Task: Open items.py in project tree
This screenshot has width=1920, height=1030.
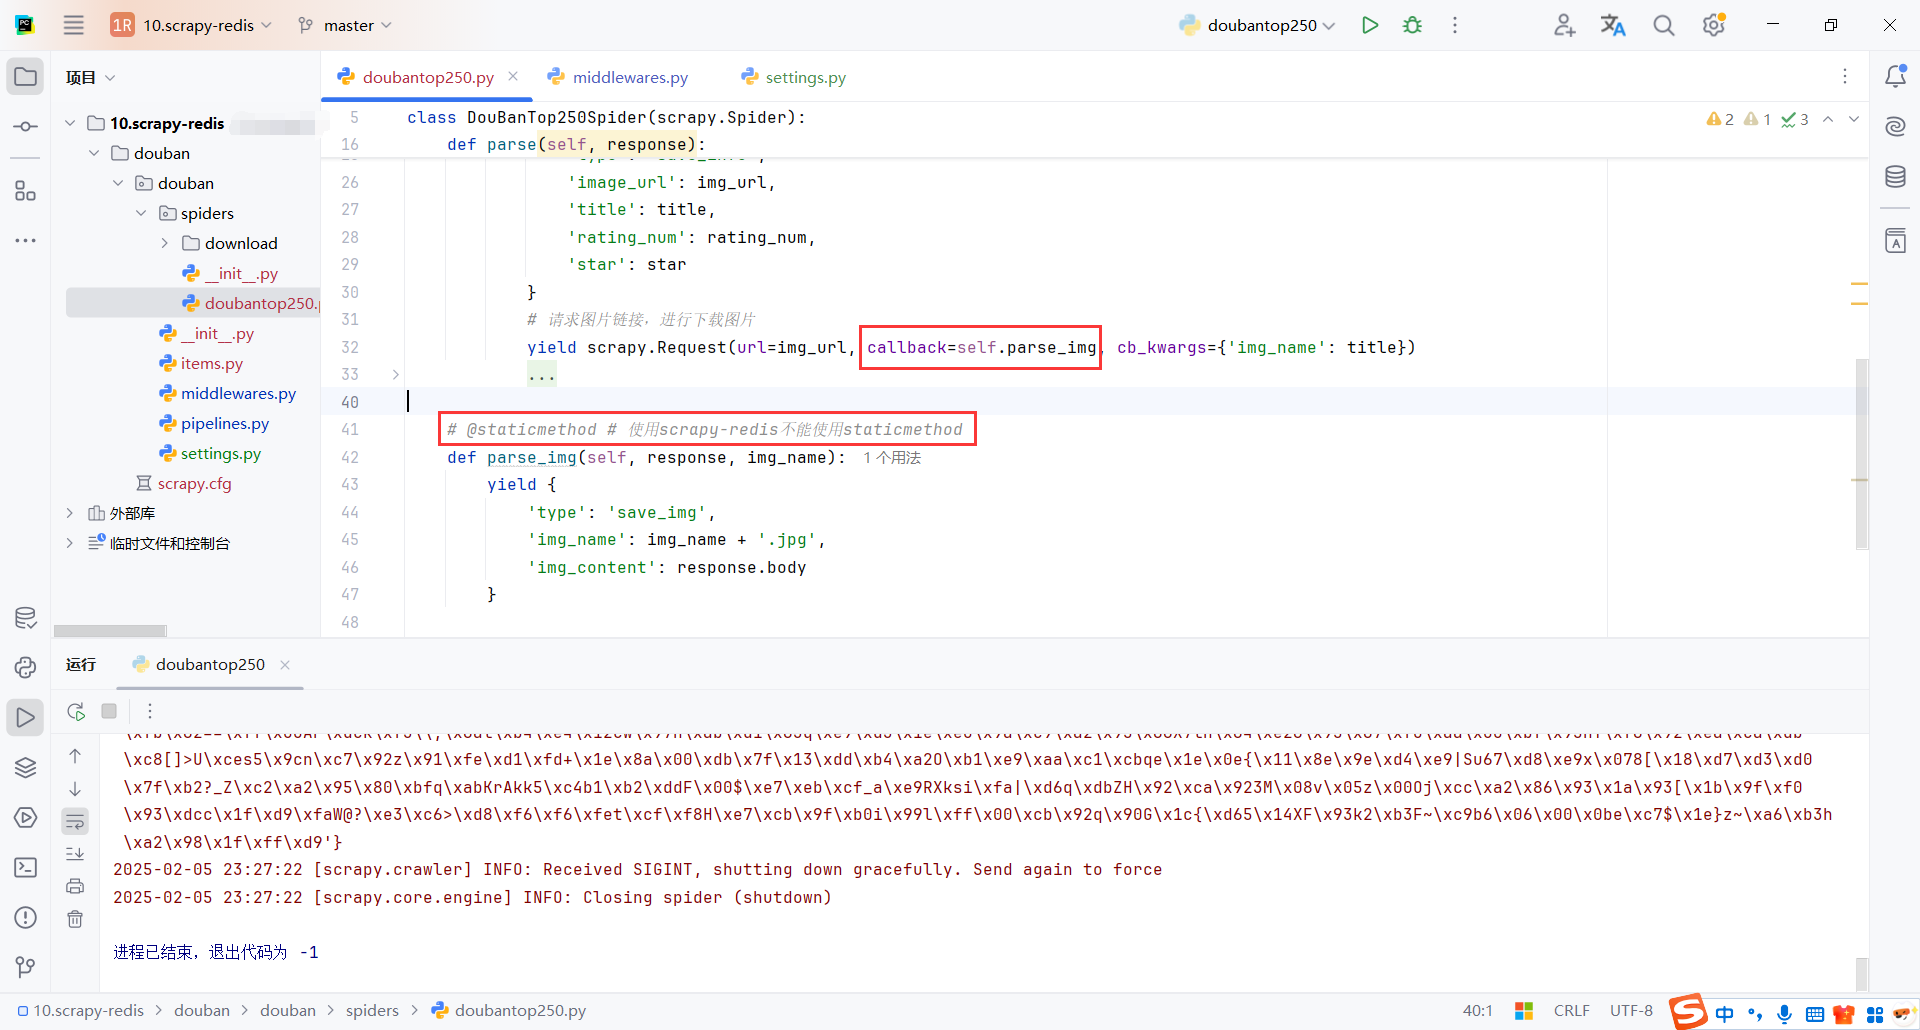Action: coord(211,363)
